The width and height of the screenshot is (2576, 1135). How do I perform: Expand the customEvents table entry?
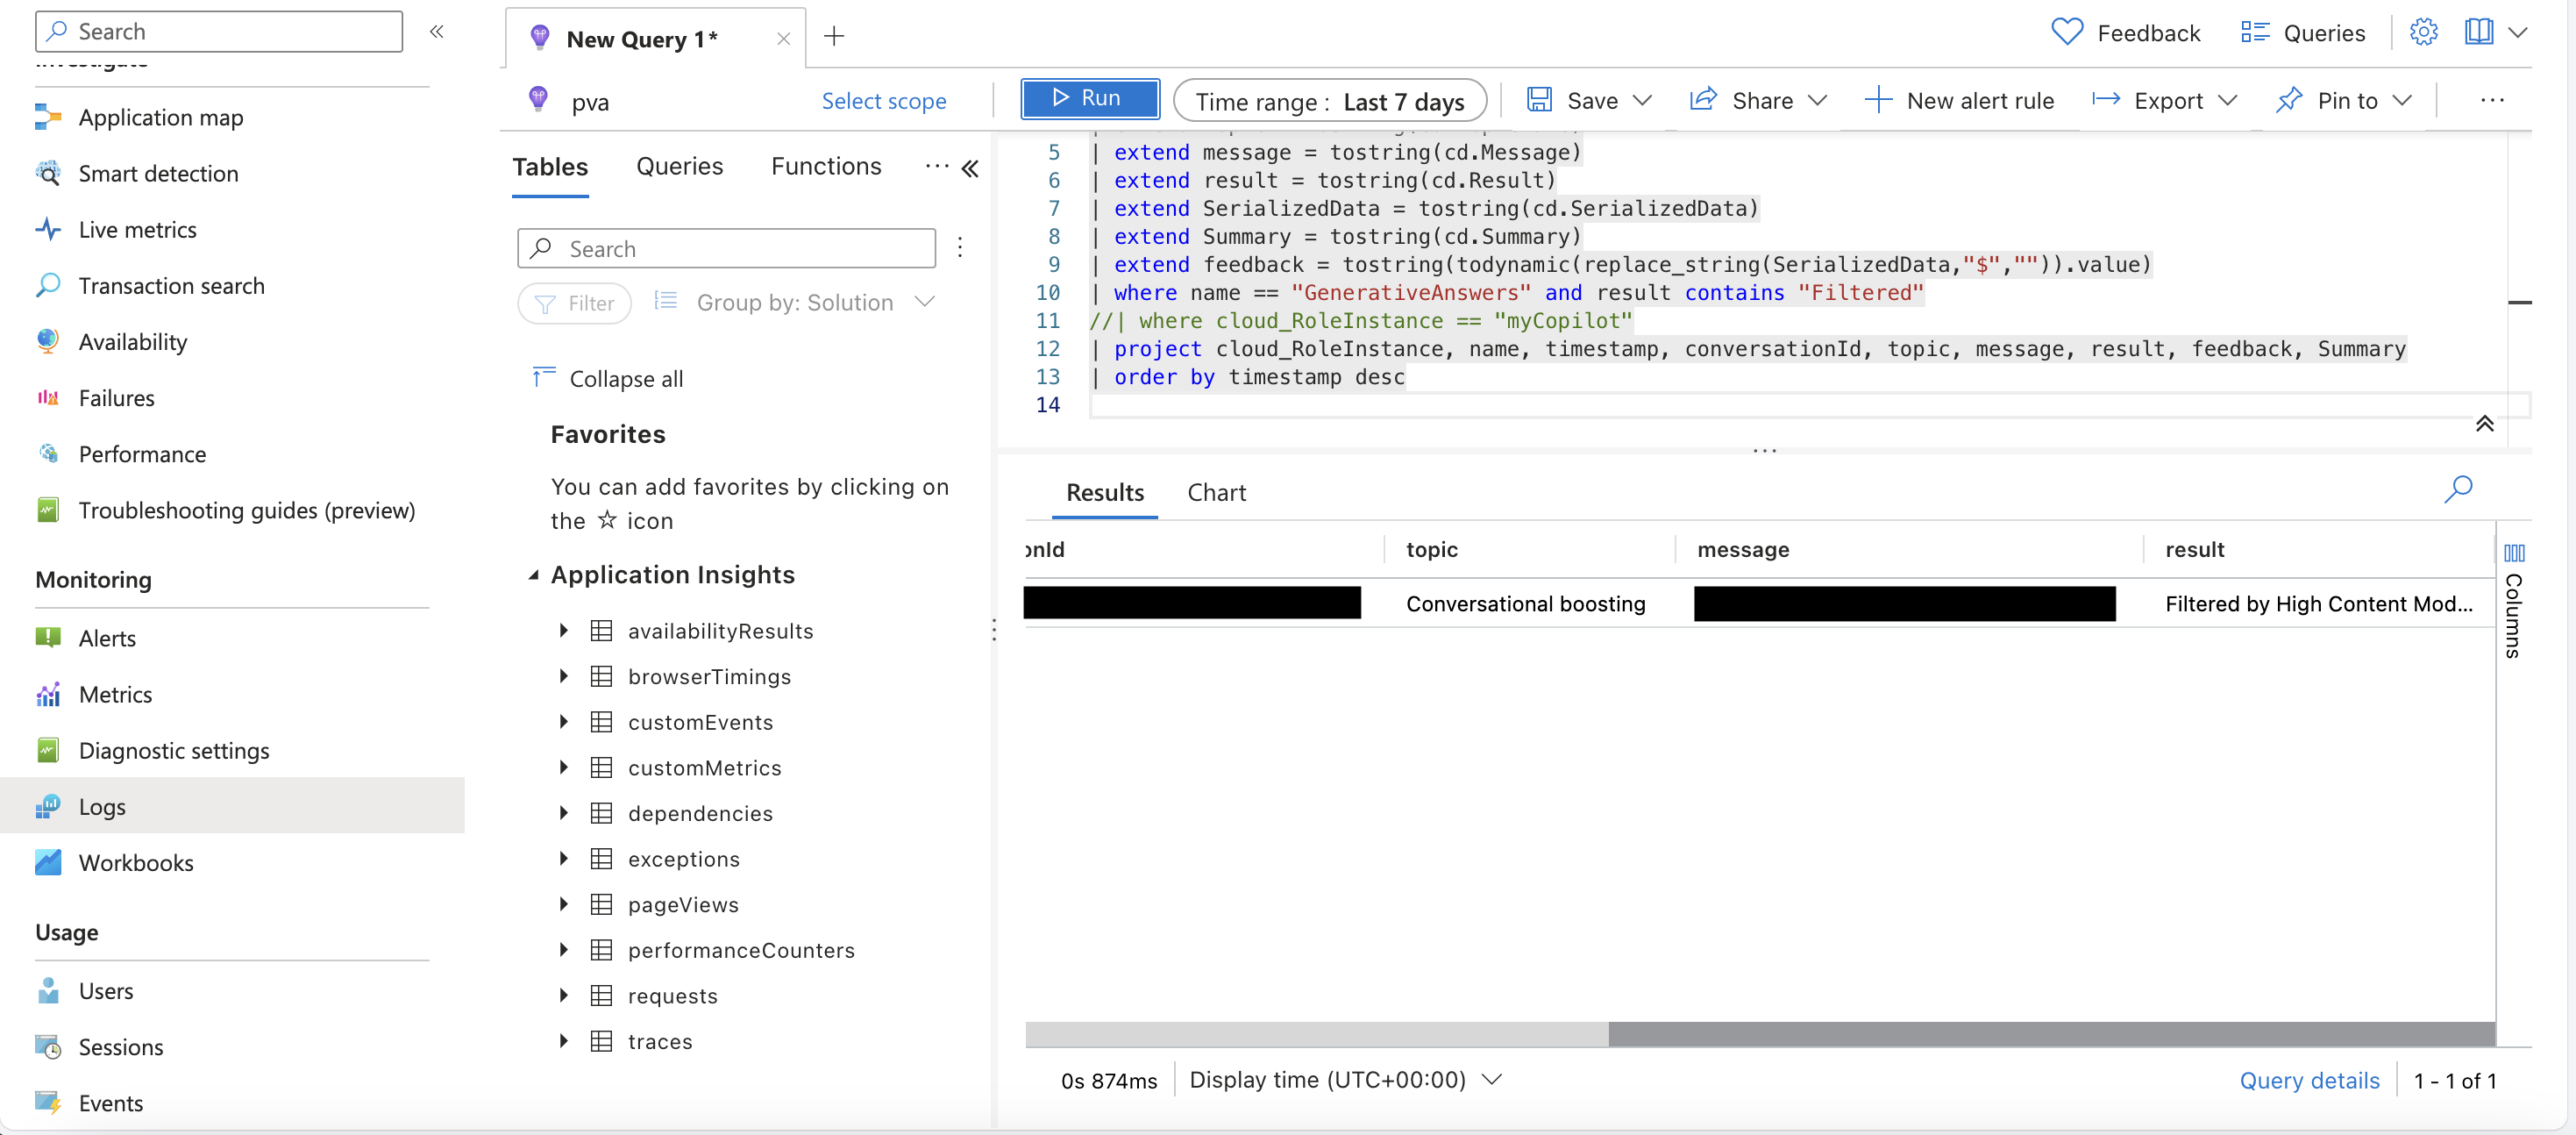tap(566, 719)
